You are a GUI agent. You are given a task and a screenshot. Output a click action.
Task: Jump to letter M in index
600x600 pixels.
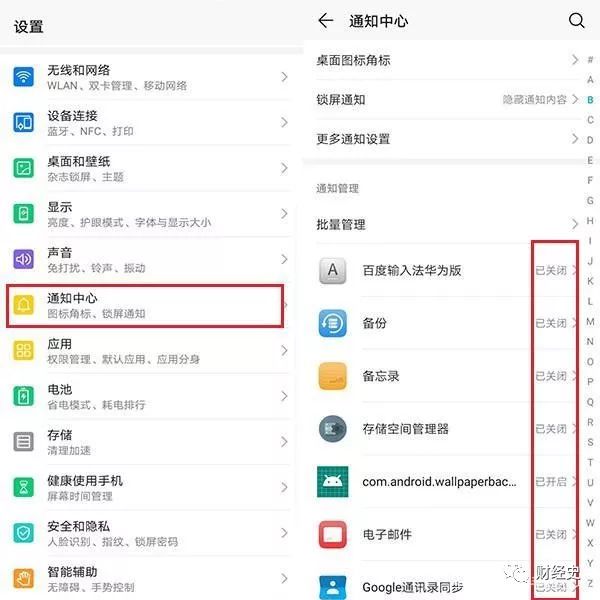point(590,322)
